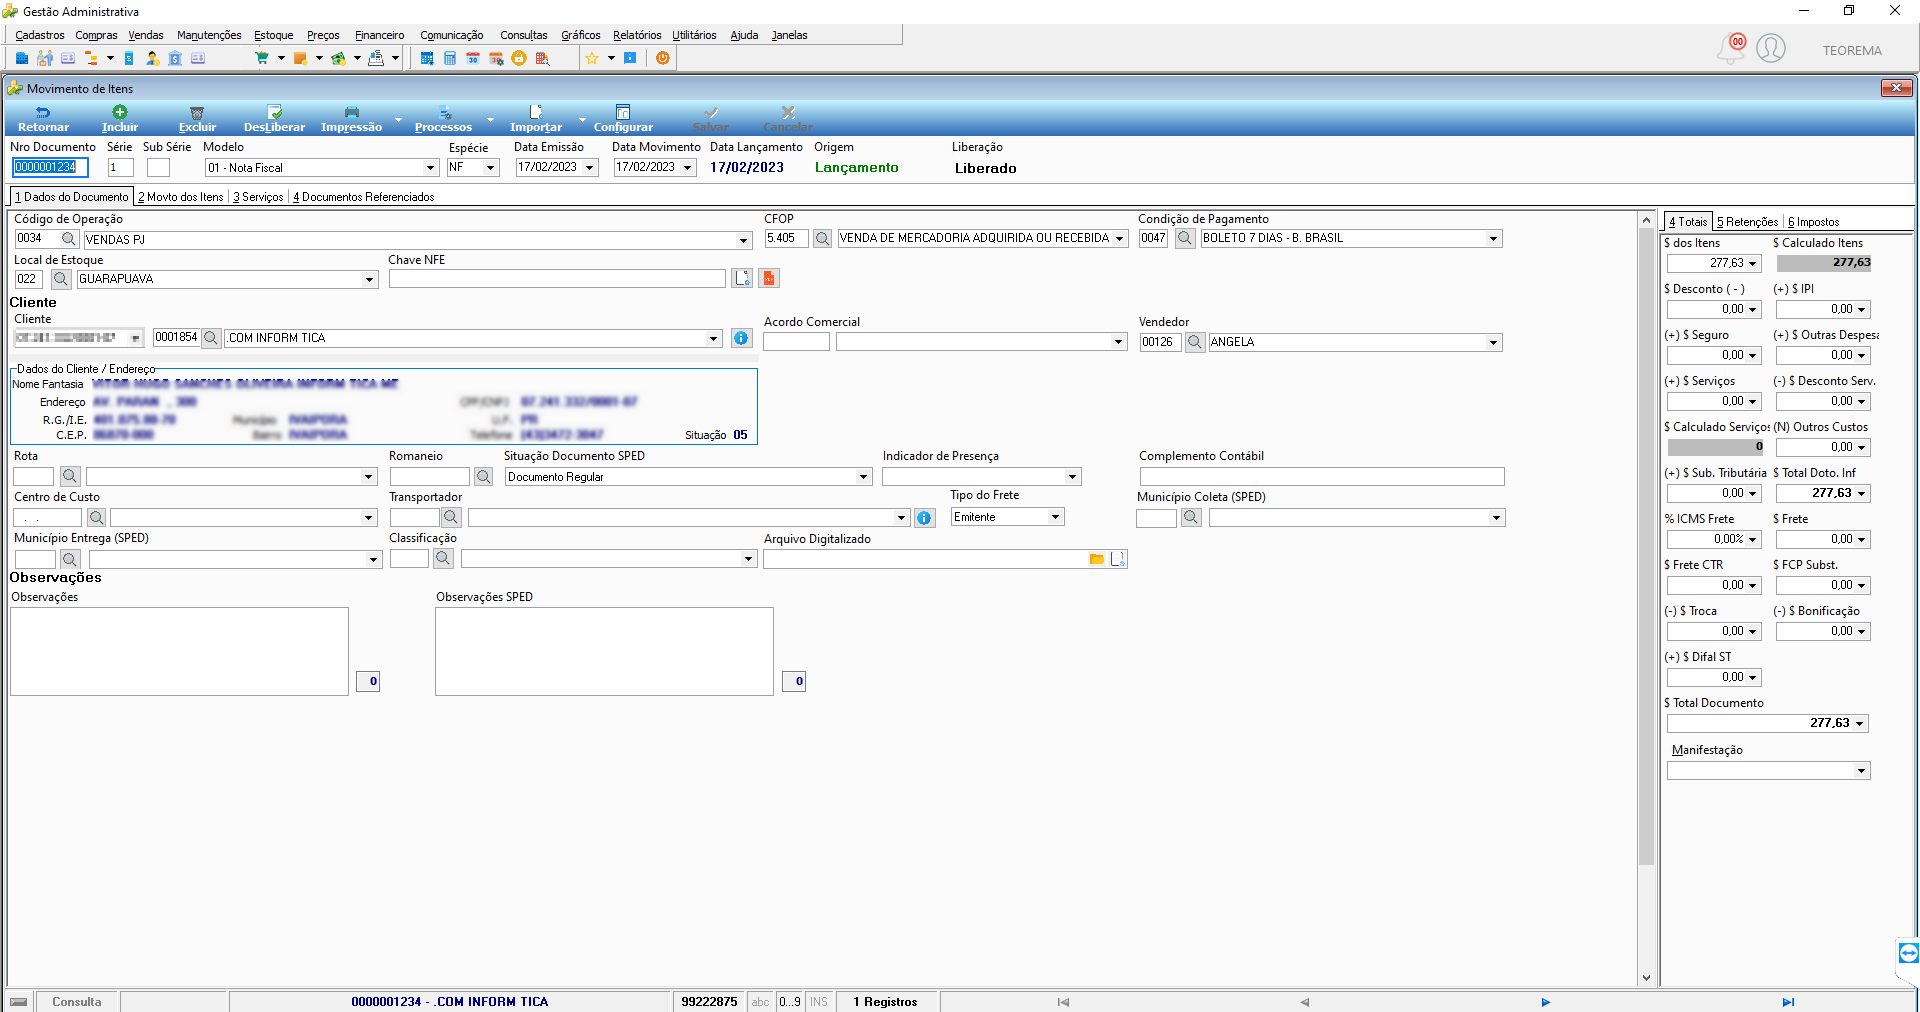Click the CFOP 5.405 lookup magnifier

(822, 239)
